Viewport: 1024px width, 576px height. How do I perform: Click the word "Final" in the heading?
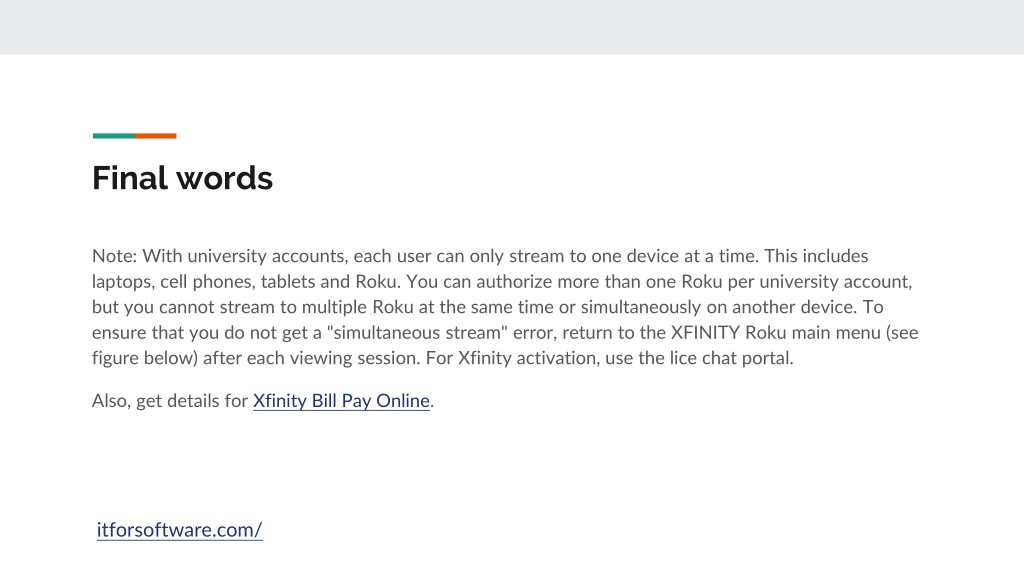(x=130, y=178)
